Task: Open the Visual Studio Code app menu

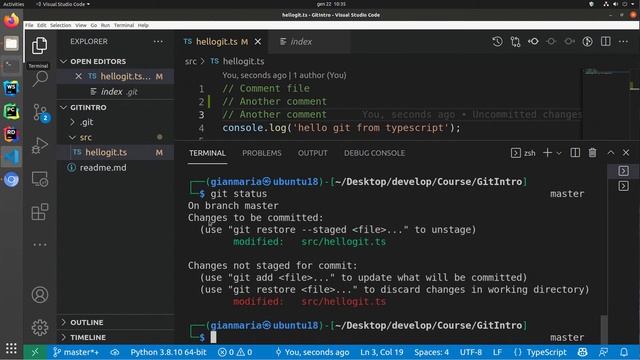Action: tap(63, 4)
